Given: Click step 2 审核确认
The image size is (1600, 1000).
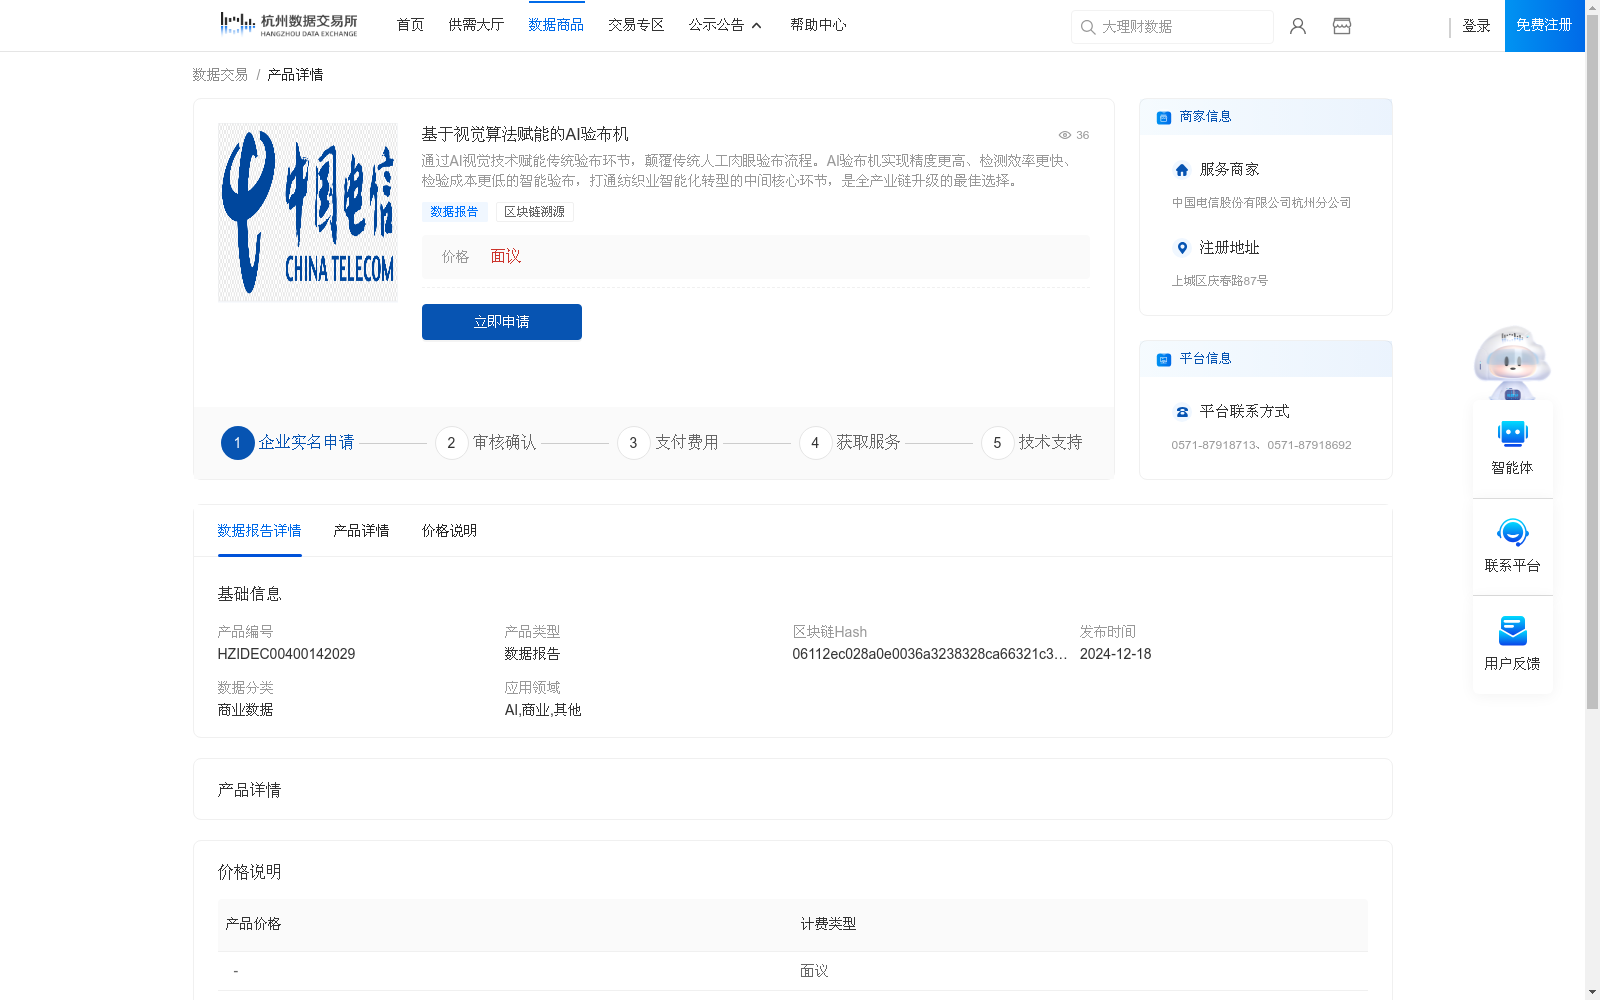Looking at the screenshot, I should (x=486, y=442).
